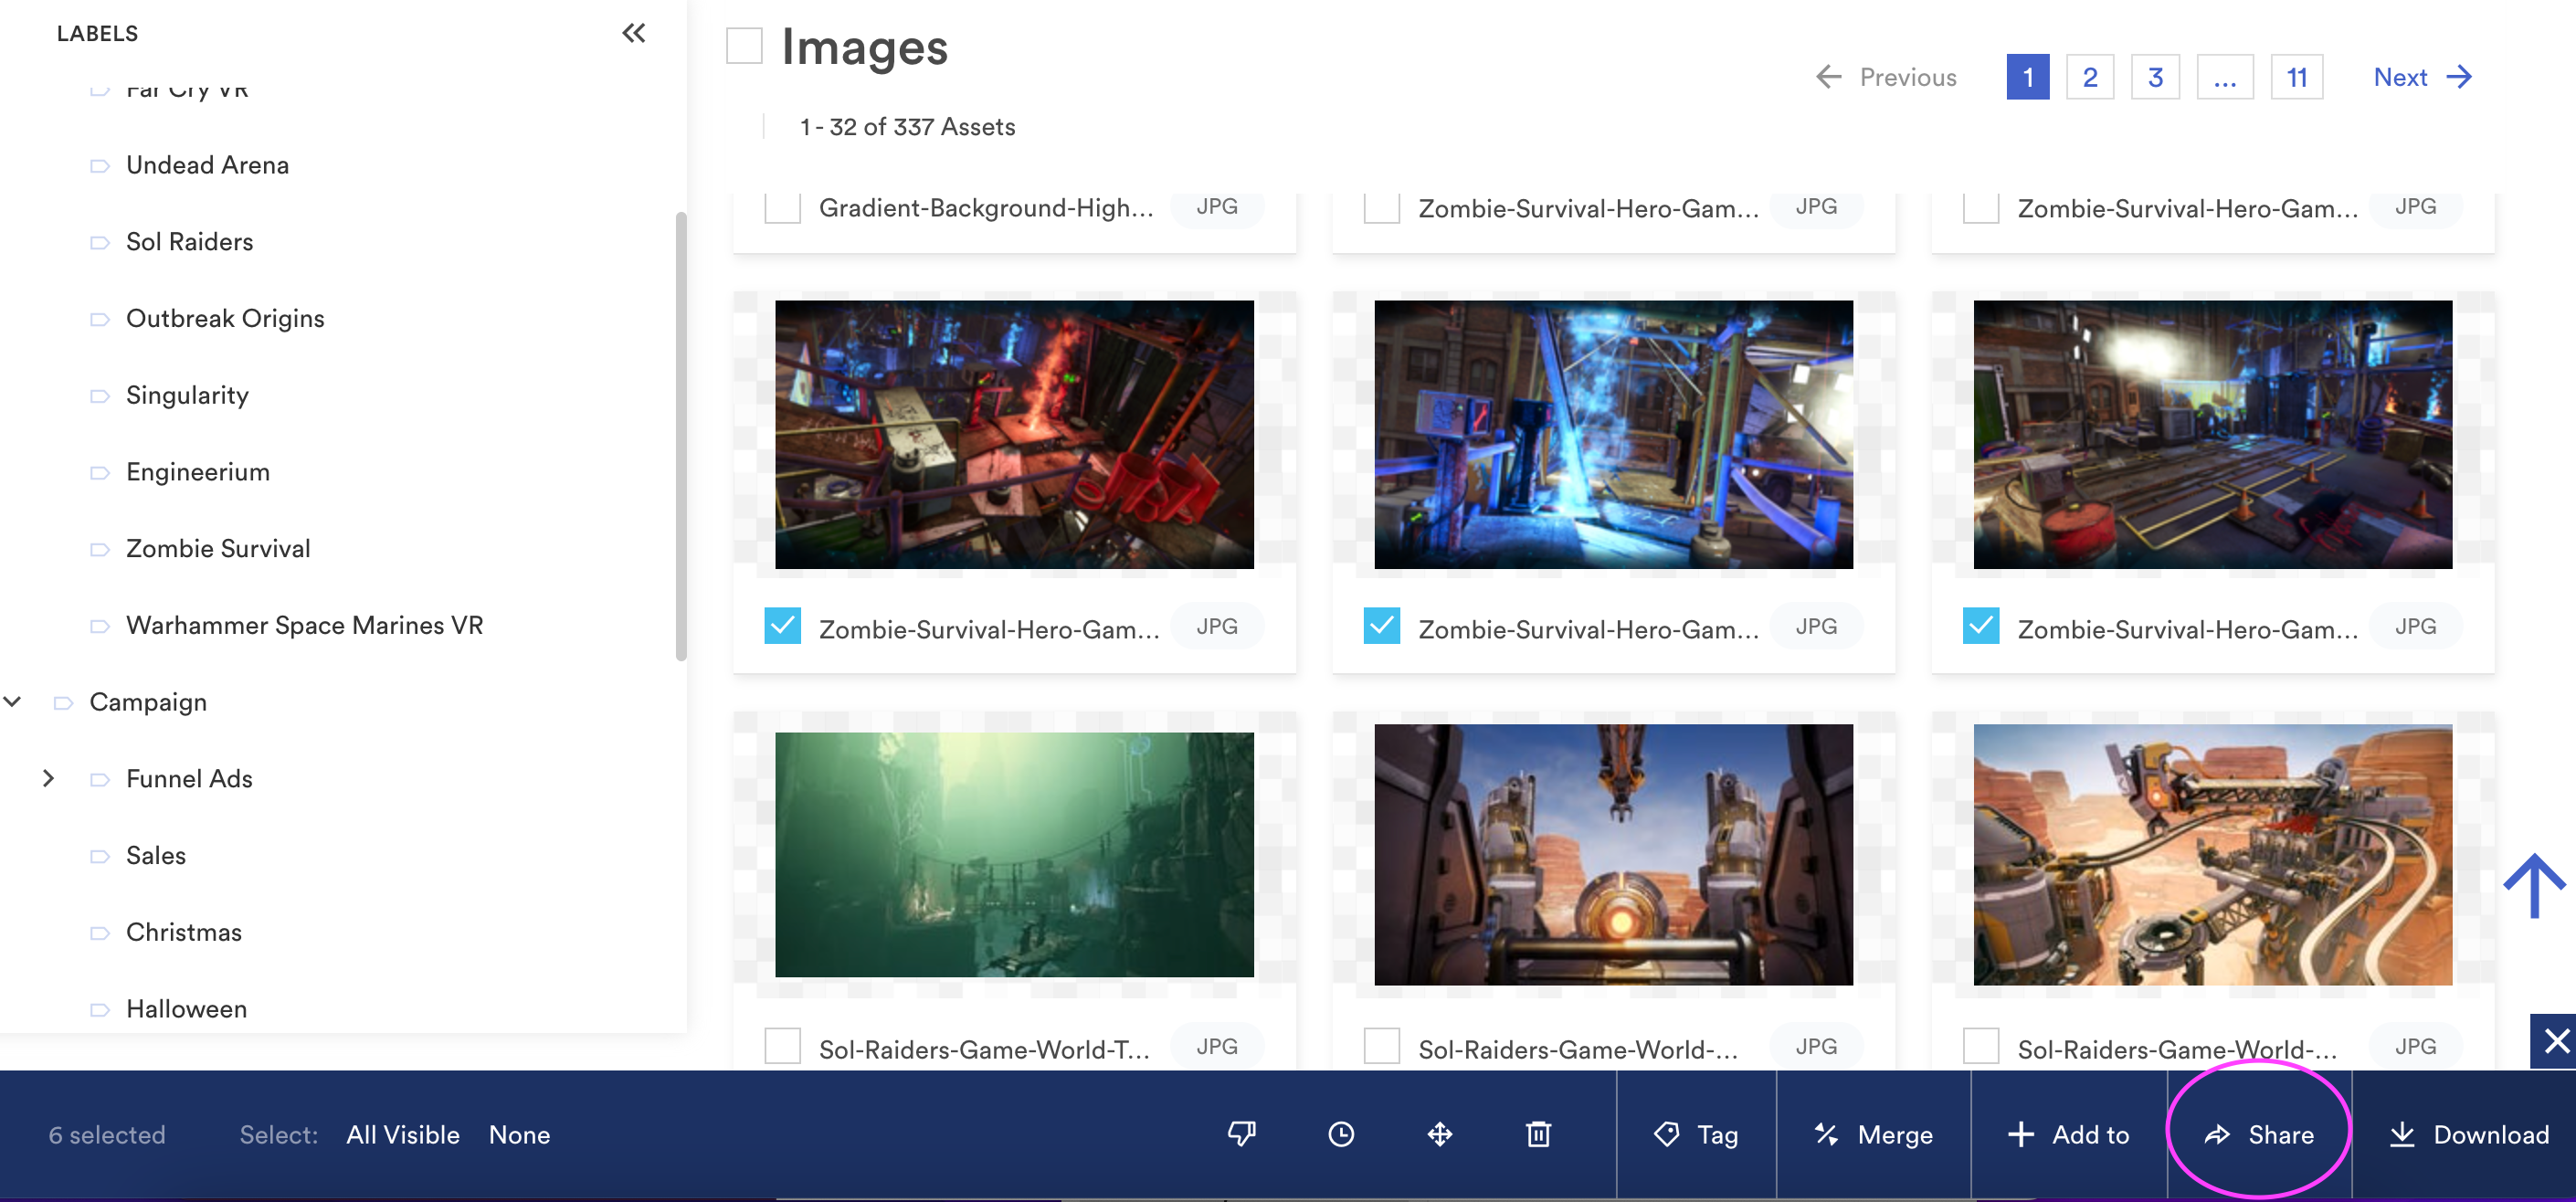Share the selected assets
This screenshot has width=2576, height=1202.
2259,1135
